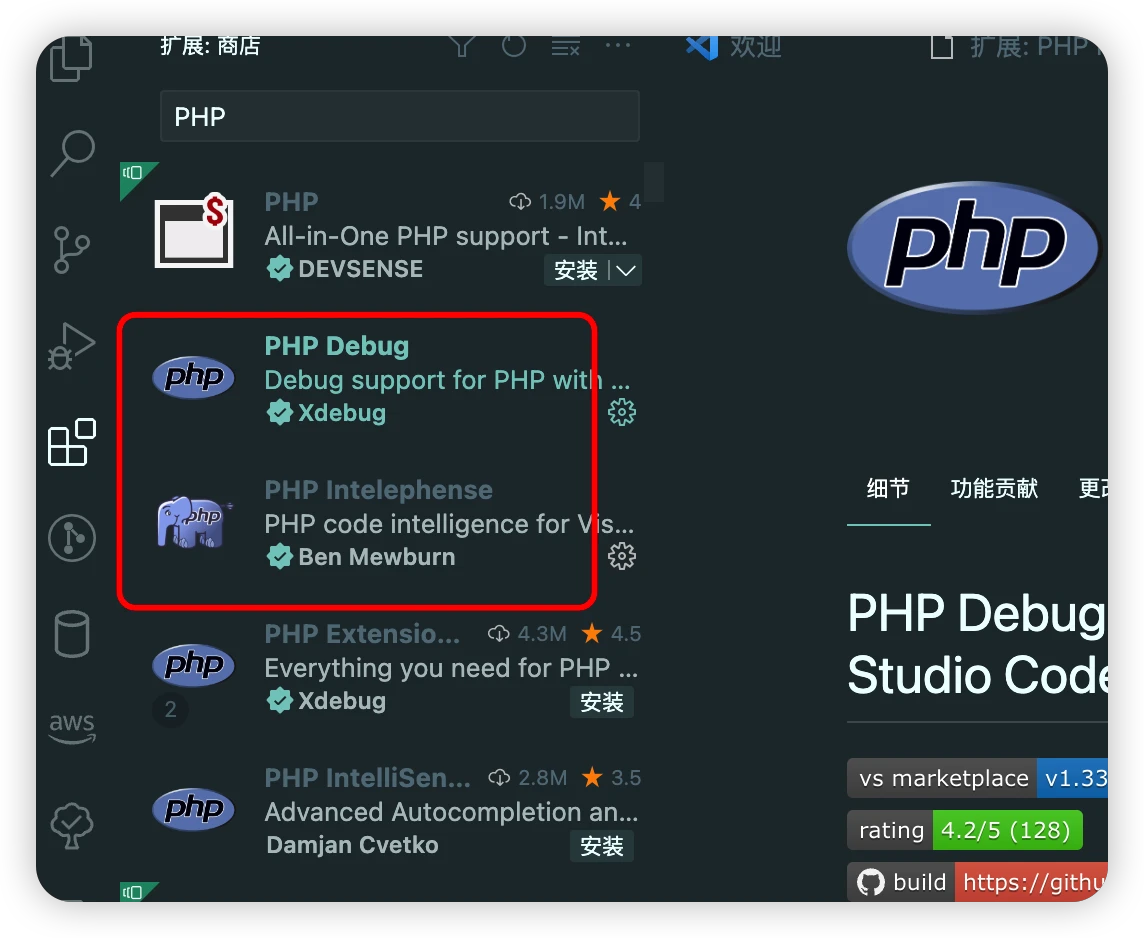Click the "Debug support for PHP" description
The width and height of the screenshot is (1144, 938).
click(447, 379)
